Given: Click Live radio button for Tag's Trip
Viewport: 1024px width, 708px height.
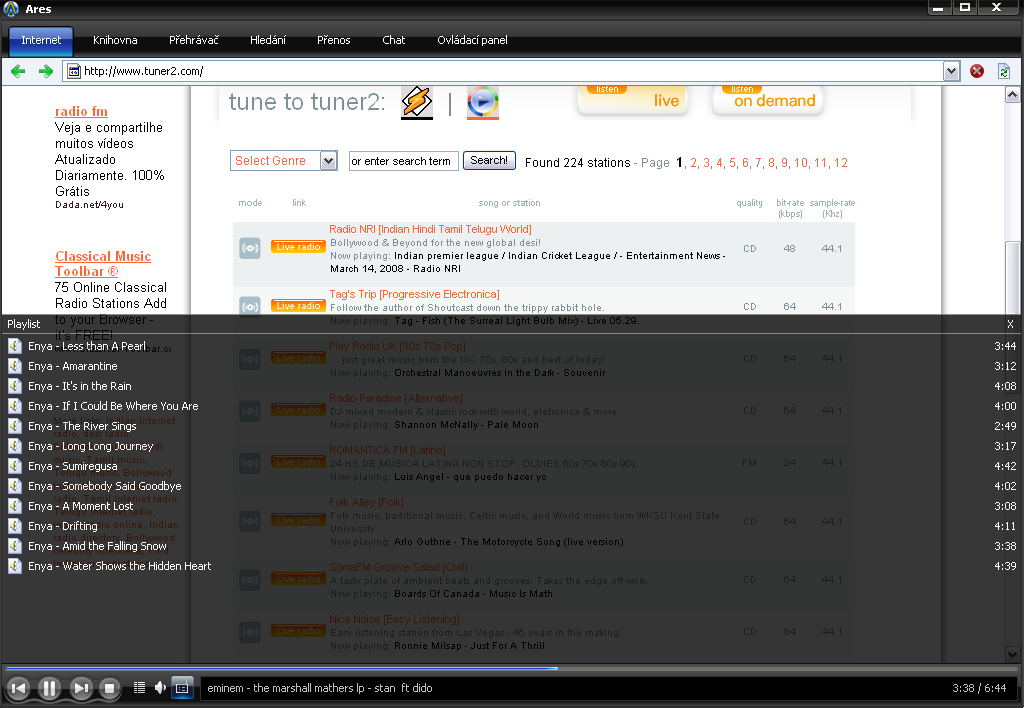Looking at the screenshot, I should pyautogui.click(x=298, y=306).
